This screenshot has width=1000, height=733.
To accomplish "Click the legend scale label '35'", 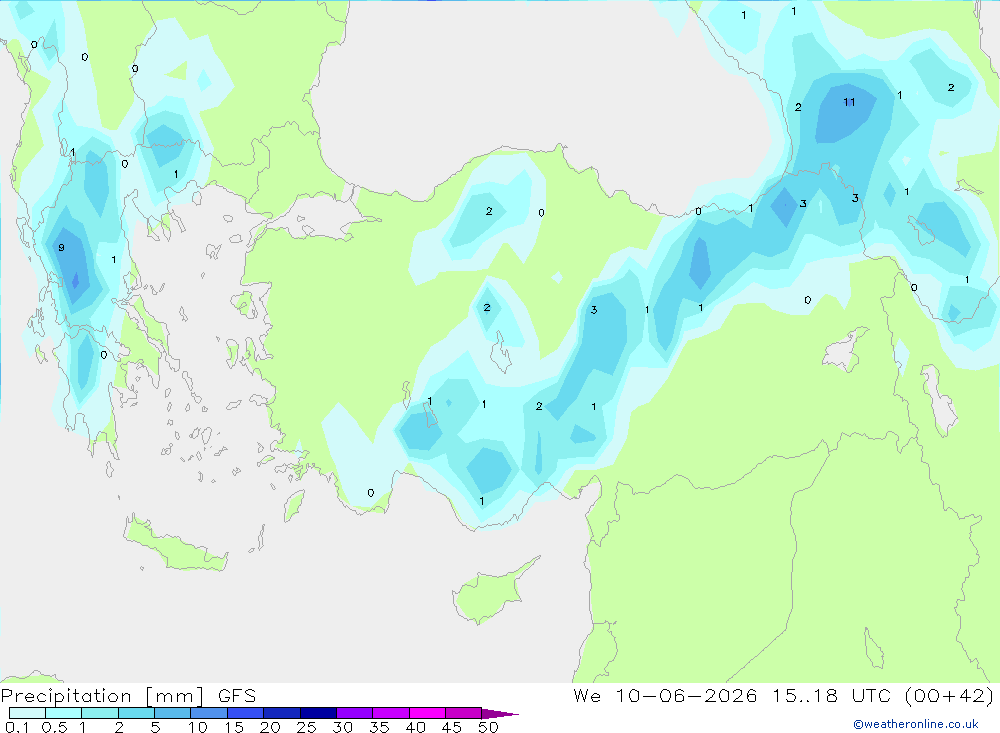I will click(x=379, y=727).
